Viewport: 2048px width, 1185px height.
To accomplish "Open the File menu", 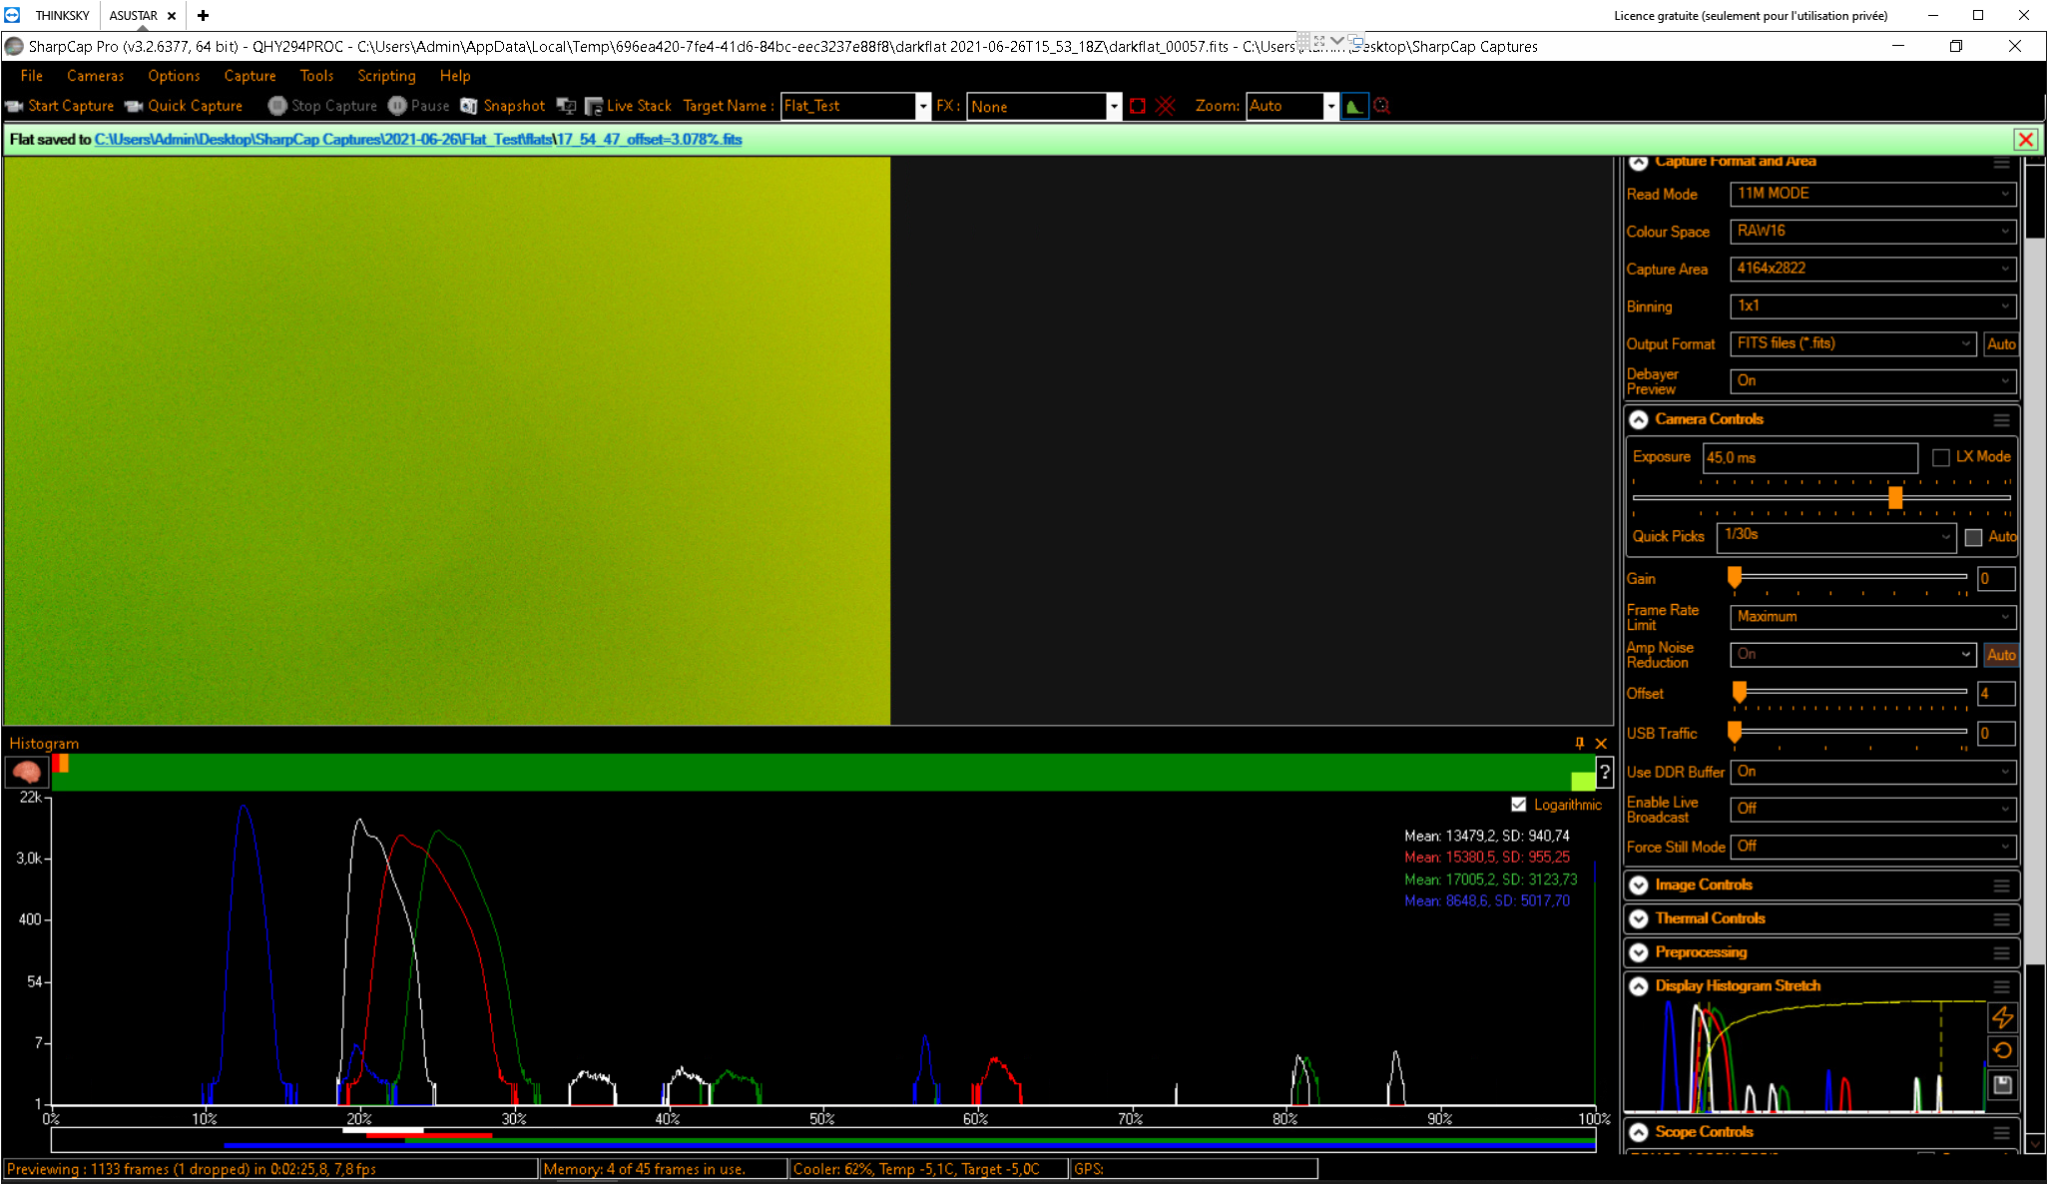I will [31, 76].
